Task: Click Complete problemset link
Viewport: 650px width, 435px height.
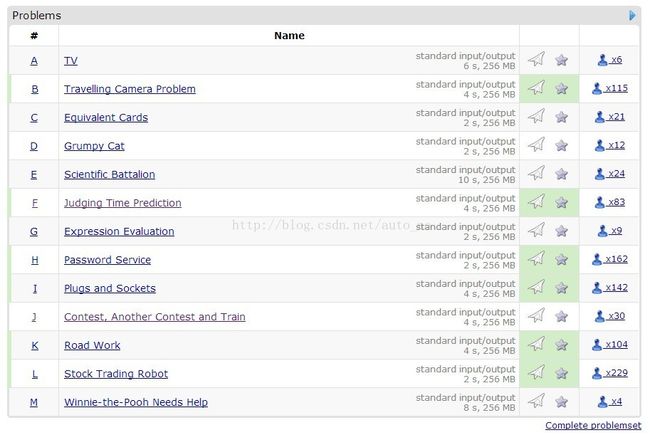Action: coord(593,425)
